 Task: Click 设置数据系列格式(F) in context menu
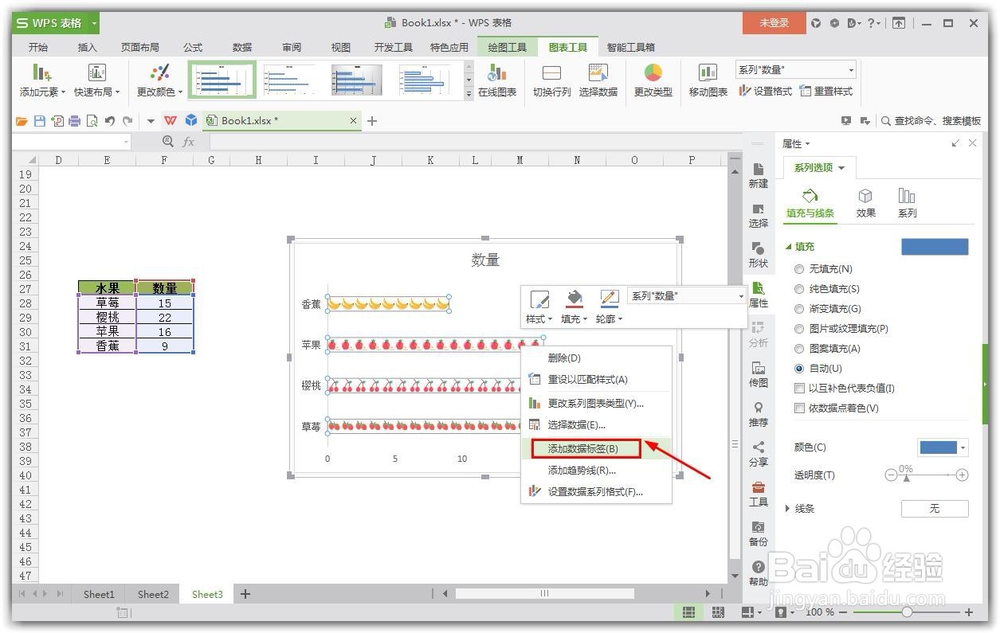click(x=596, y=492)
